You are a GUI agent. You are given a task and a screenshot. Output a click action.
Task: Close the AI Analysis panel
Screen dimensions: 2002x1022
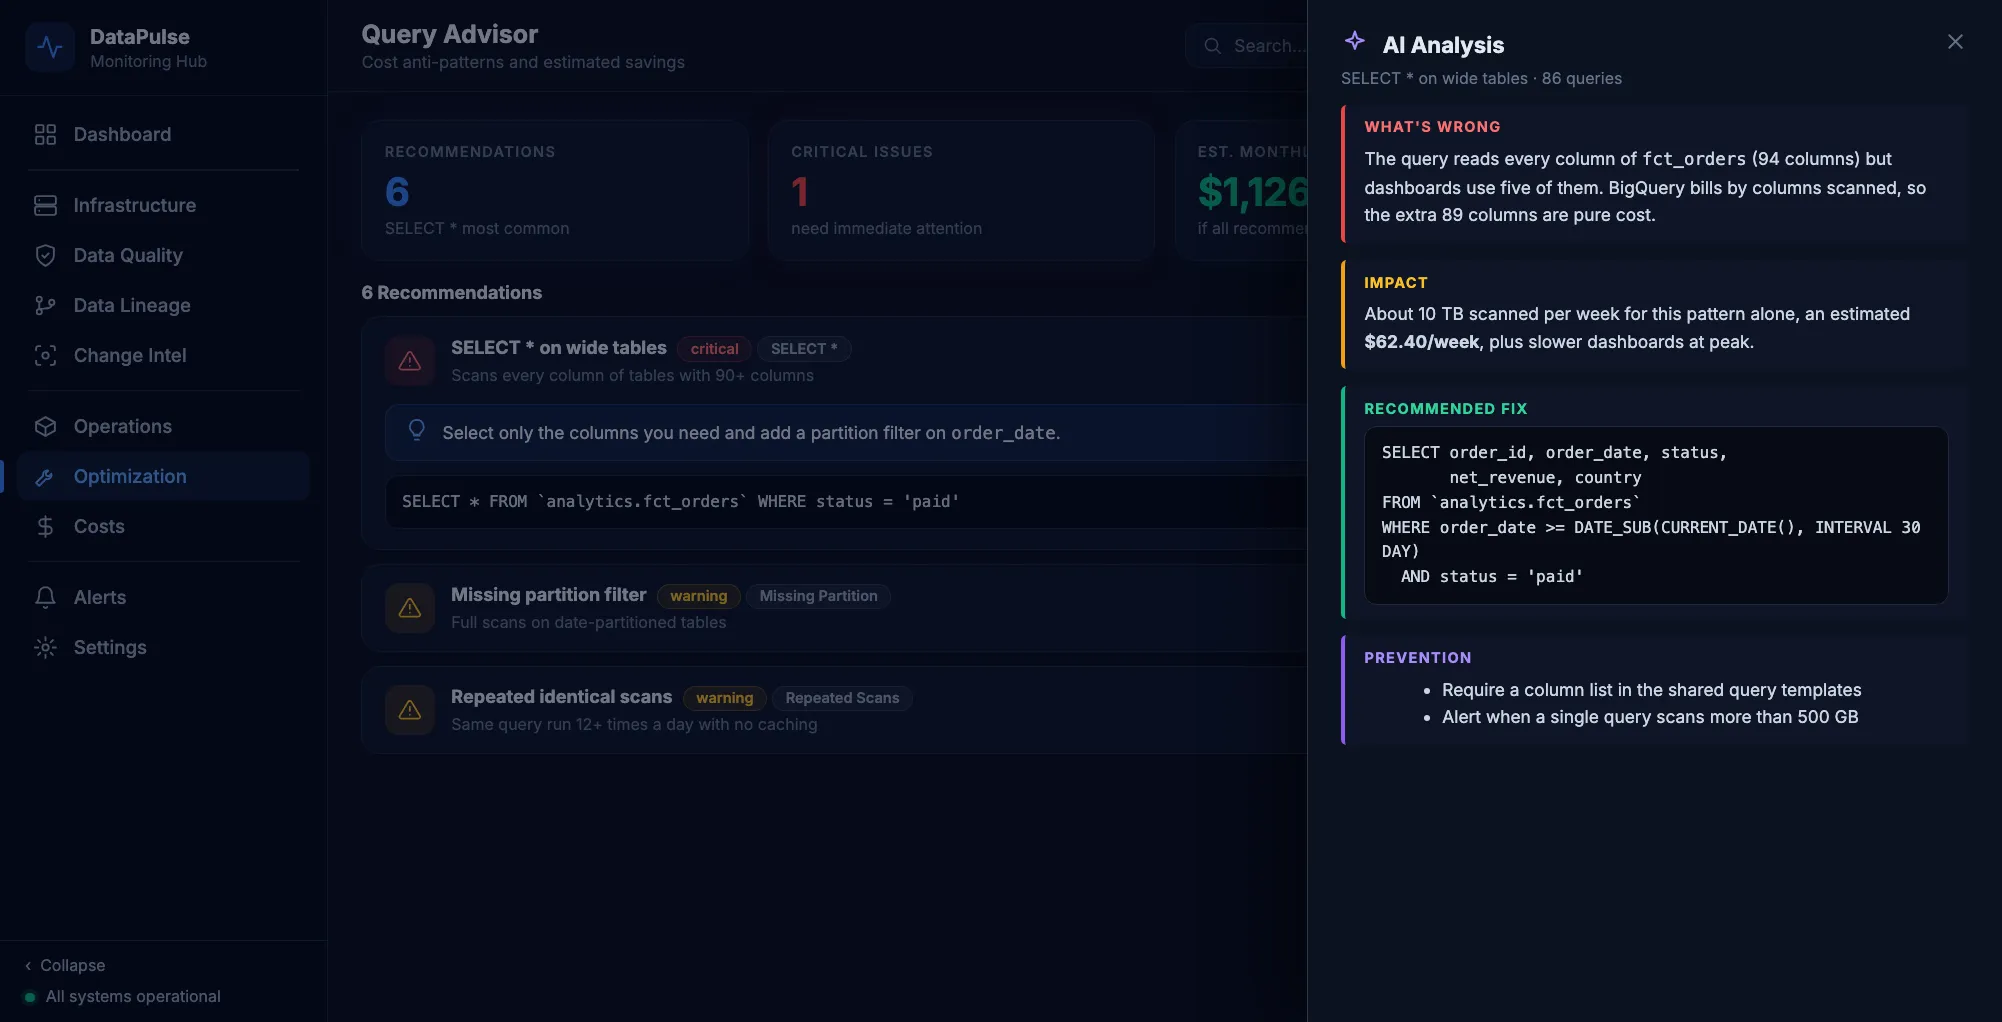click(1955, 42)
